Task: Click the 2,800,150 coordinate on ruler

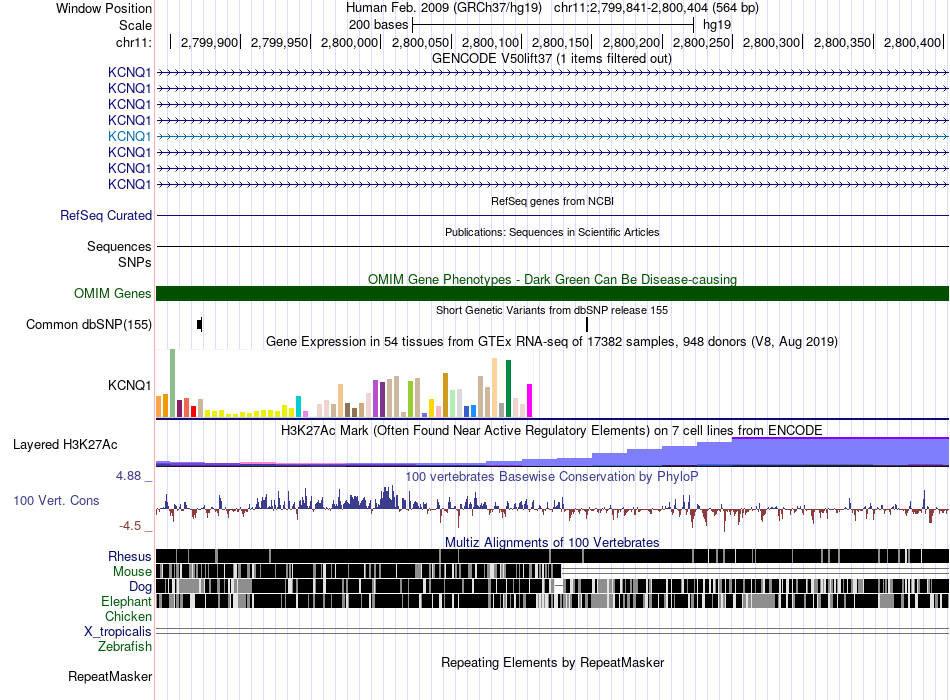Action: click(x=560, y=42)
